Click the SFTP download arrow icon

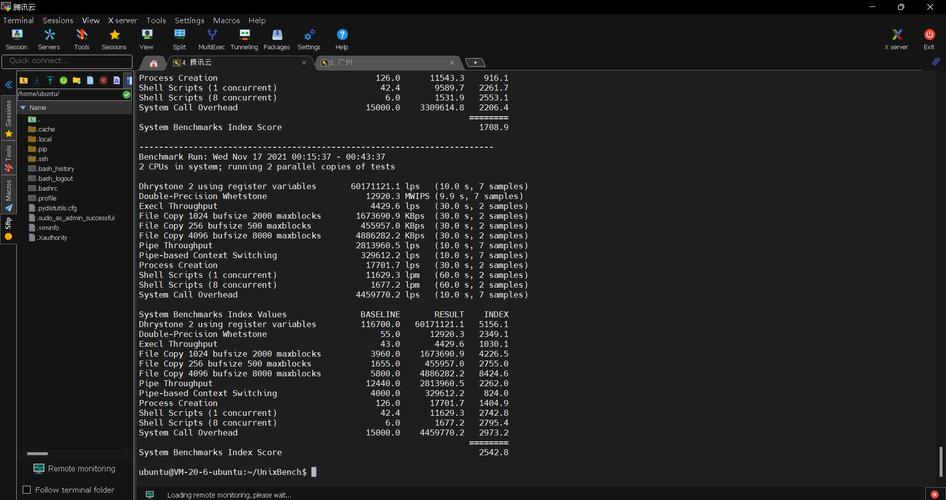[37, 80]
